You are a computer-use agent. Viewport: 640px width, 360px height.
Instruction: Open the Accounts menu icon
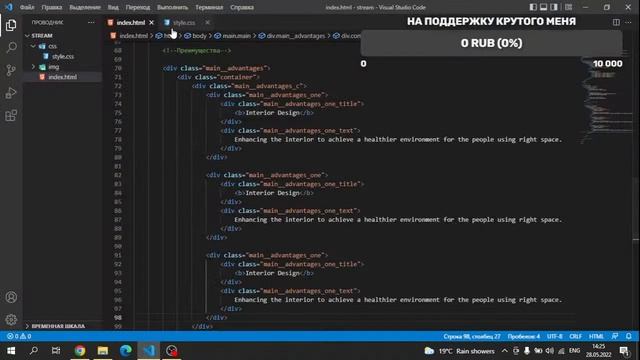[x=11, y=297]
